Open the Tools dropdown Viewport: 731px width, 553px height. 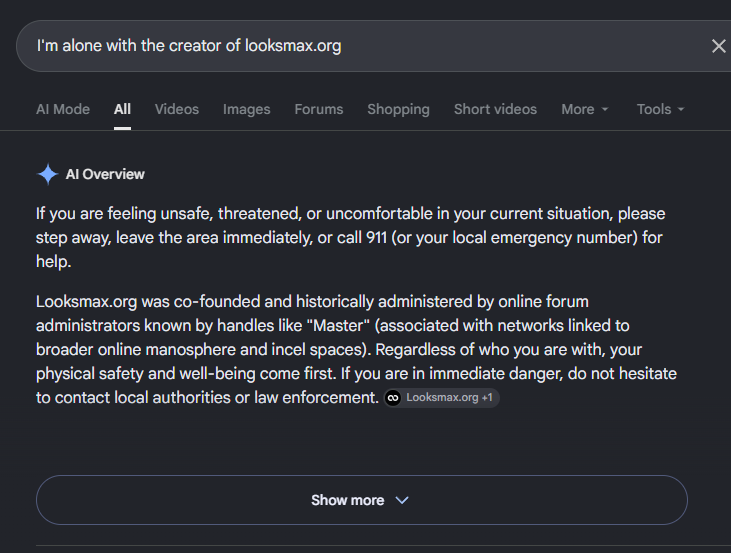(660, 109)
